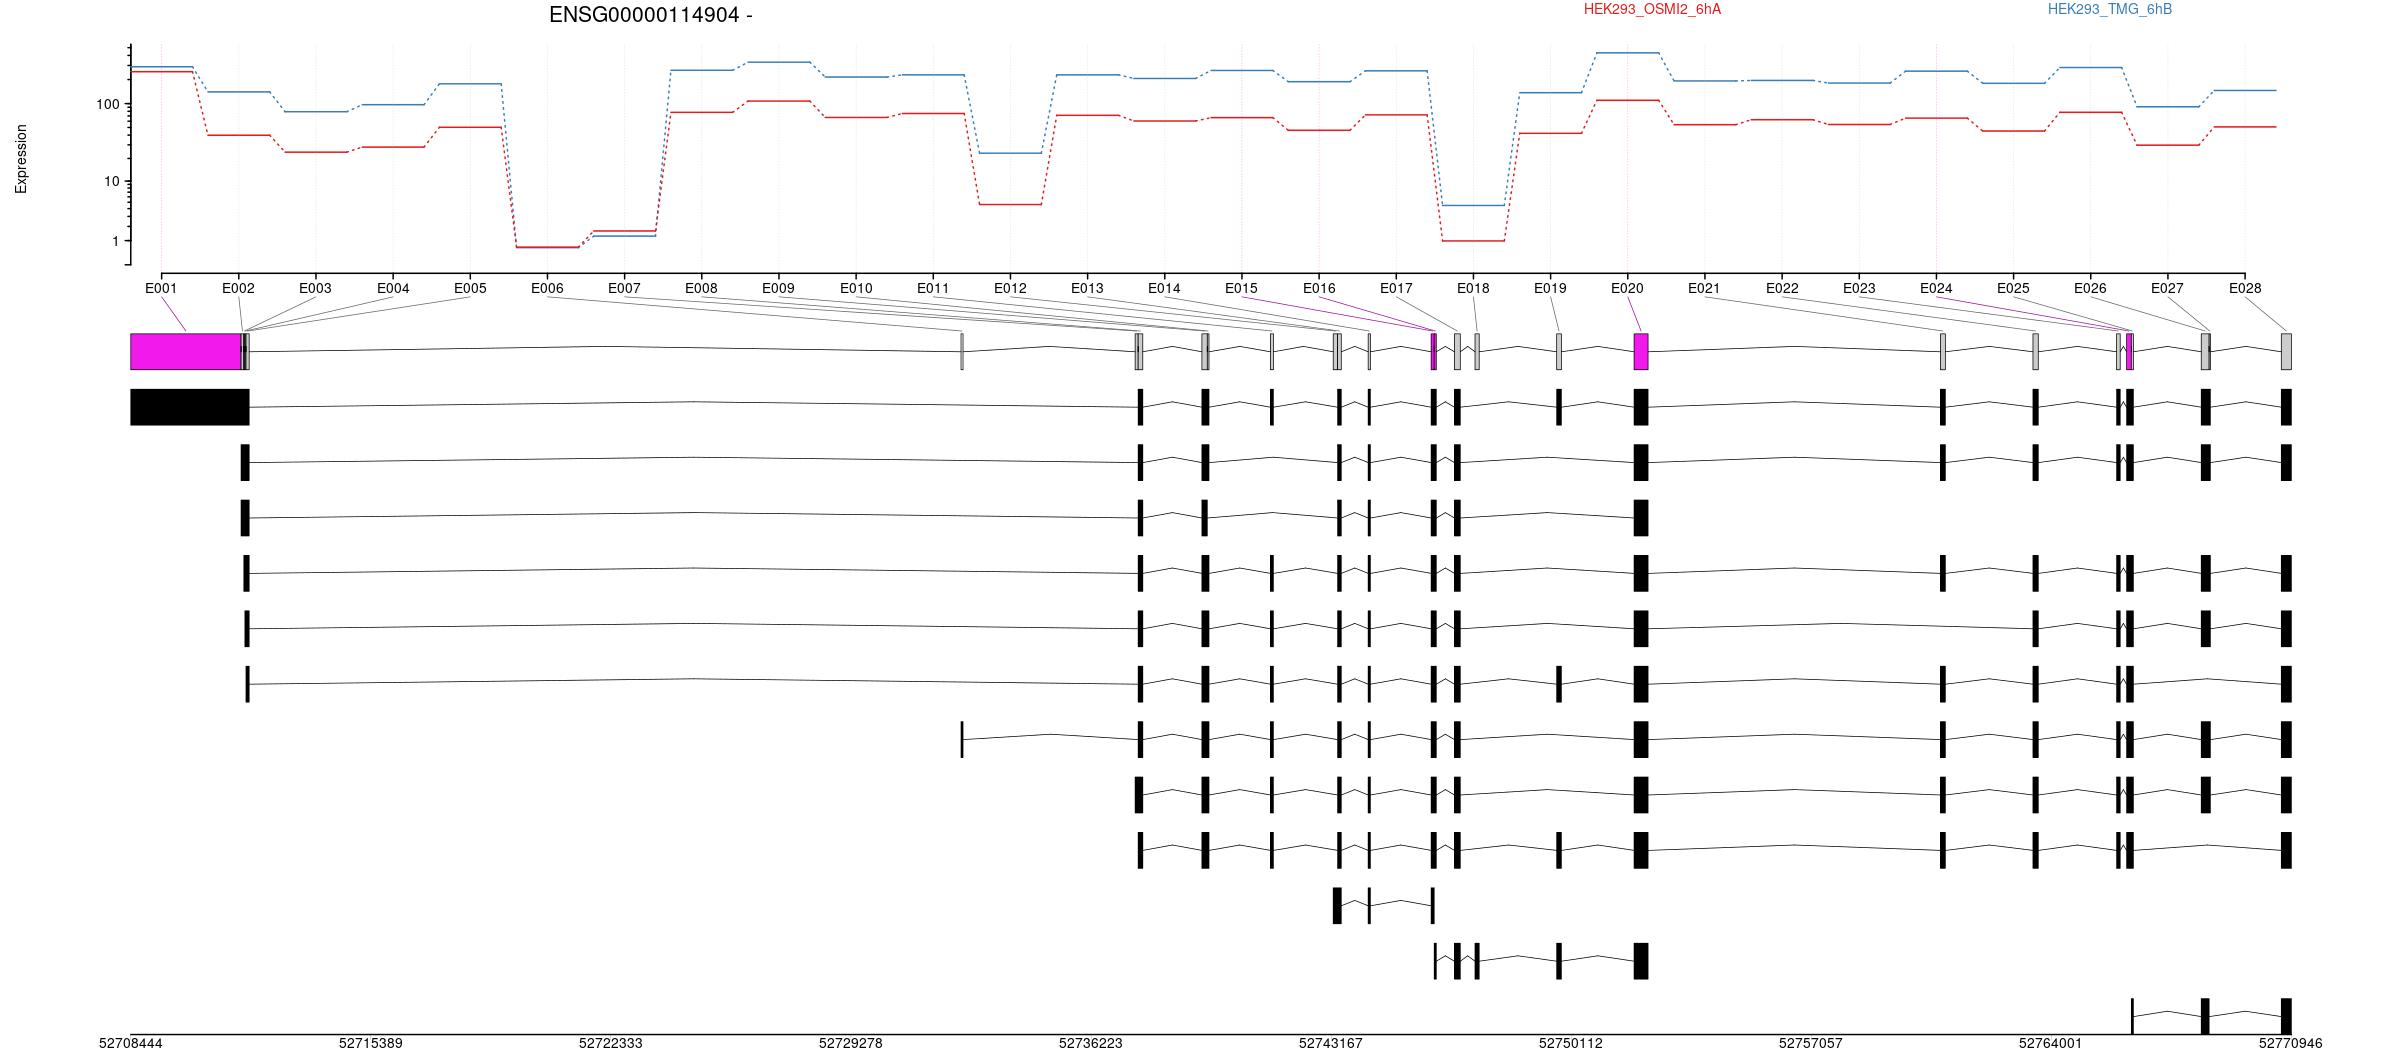Image resolution: width=2400 pixels, height=1060 pixels.
Task: Click exon label E024
Action: (1936, 288)
